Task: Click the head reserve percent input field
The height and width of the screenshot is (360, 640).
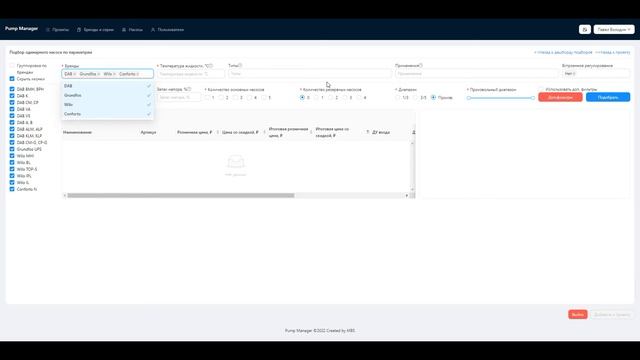Action: click(x=179, y=97)
